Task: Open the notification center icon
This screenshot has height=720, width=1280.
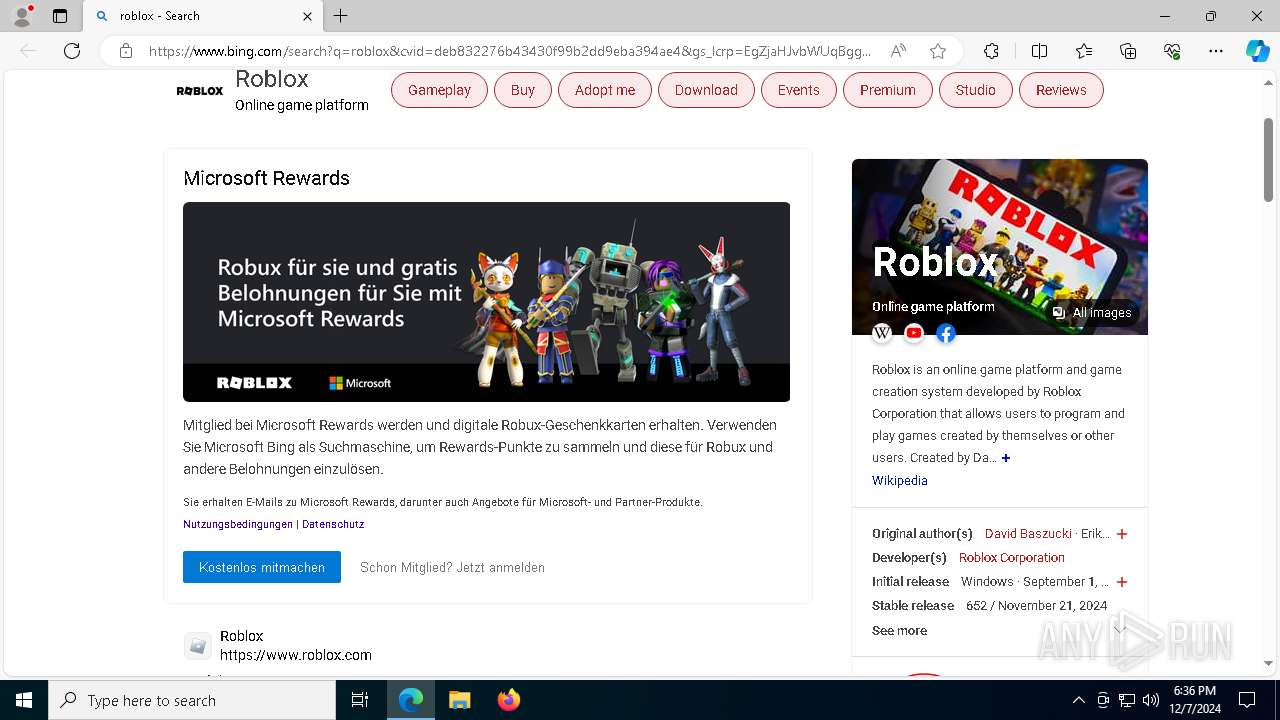Action: (1247, 700)
